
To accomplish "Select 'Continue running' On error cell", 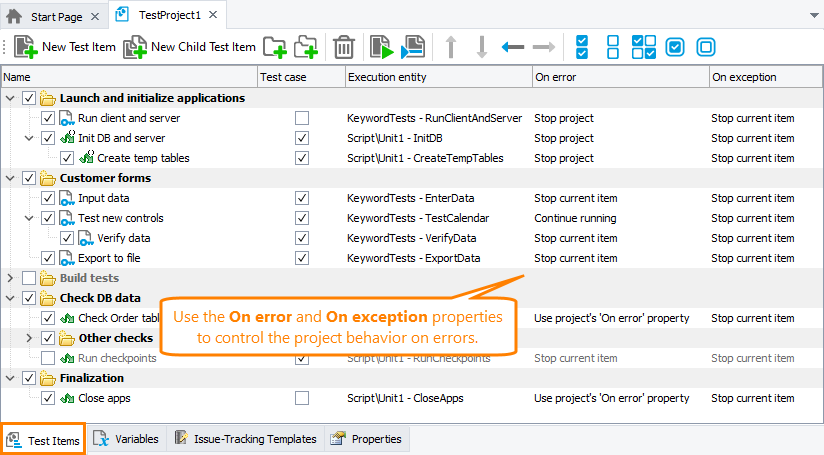I will coord(575,218).
